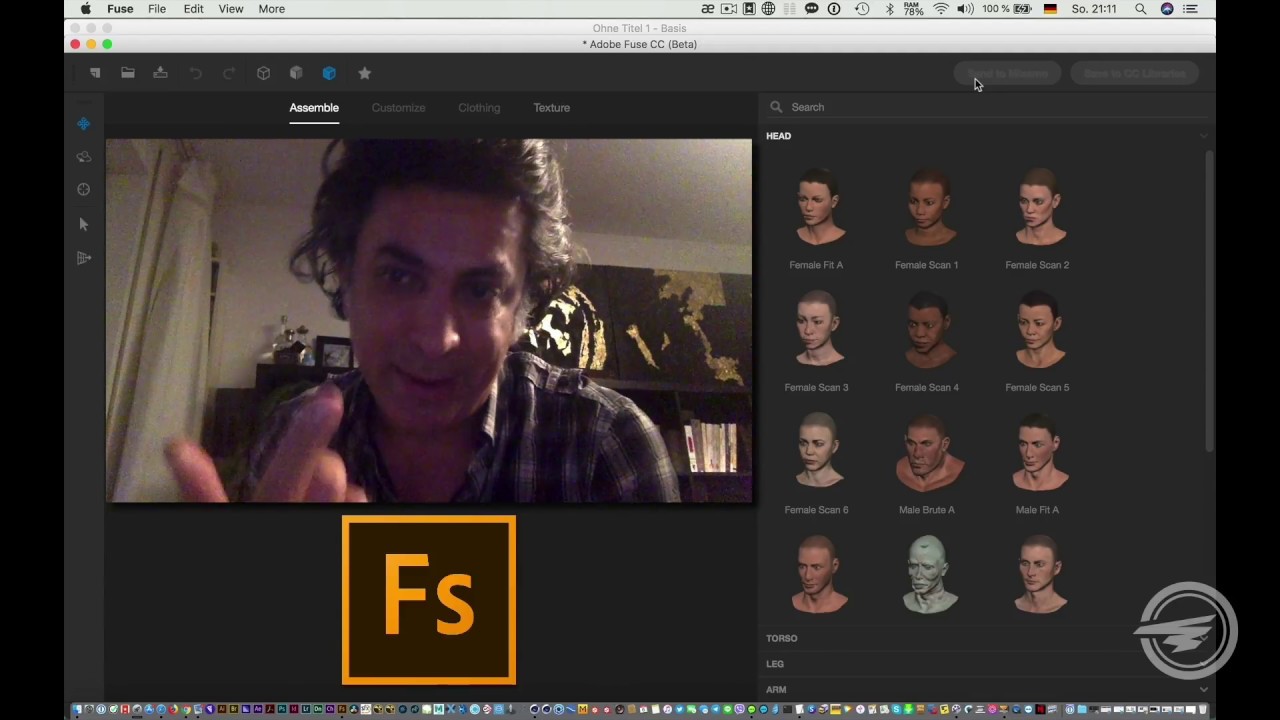Image resolution: width=1280 pixels, height=720 pixels.
Task: Open the File menu
Action: 157,9
